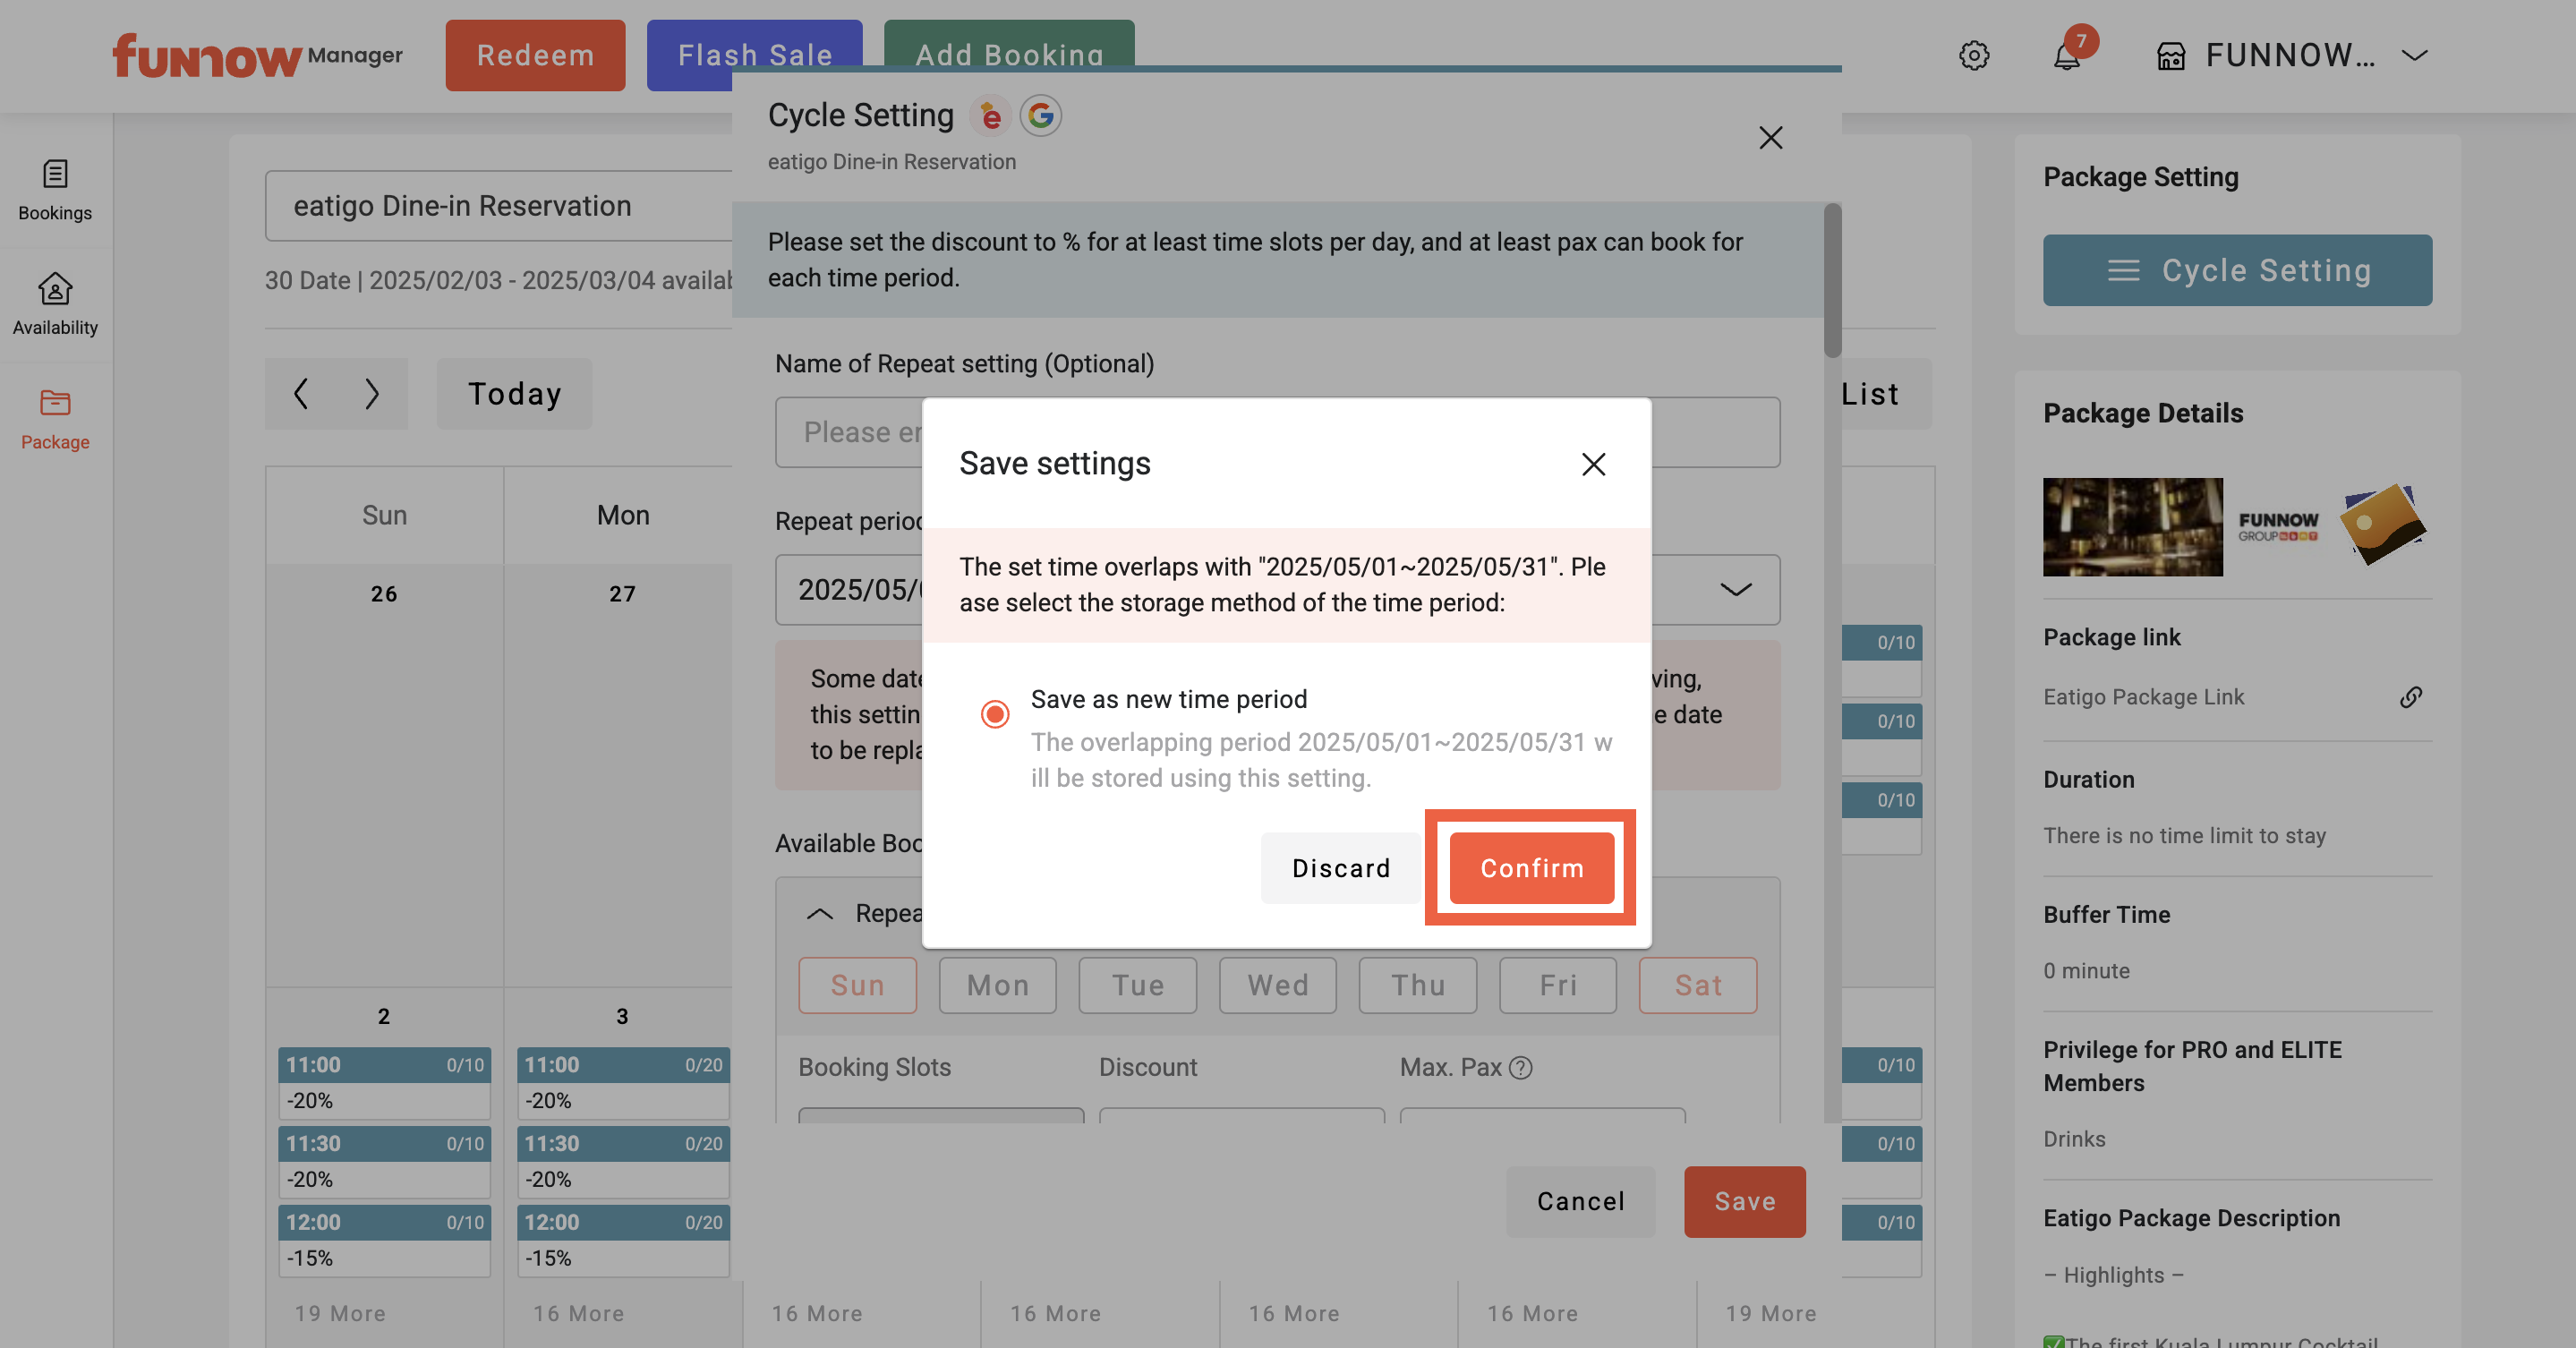Open 12:00 slot on Sunday 2

[384, 1241]
